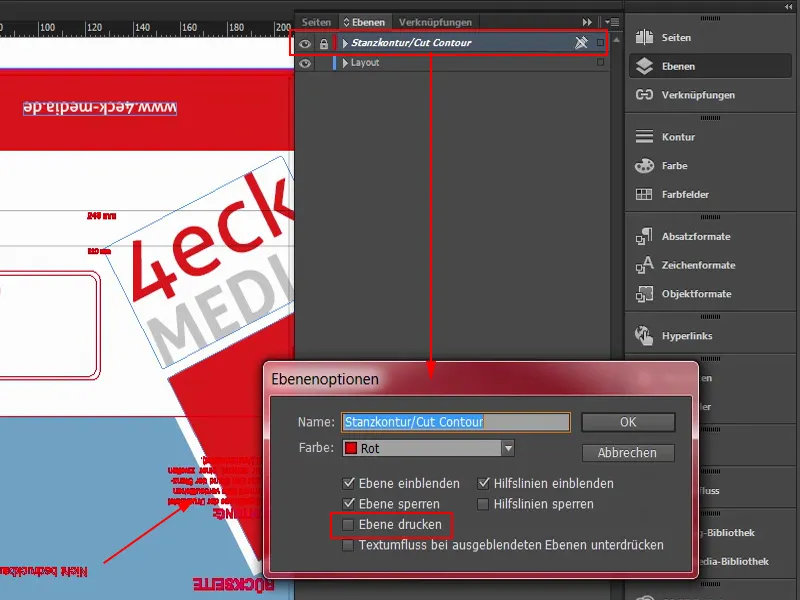Open the Hyperlinks panel icon
The image size is (800, 600).
[644, 336]
